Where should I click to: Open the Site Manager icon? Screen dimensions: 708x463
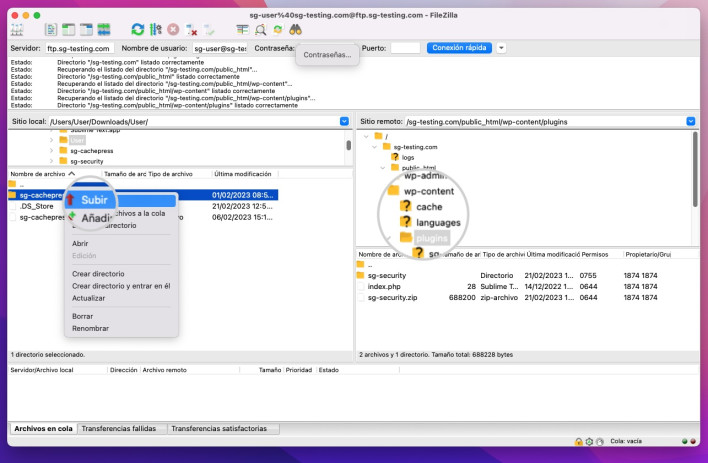coord(17,30)
